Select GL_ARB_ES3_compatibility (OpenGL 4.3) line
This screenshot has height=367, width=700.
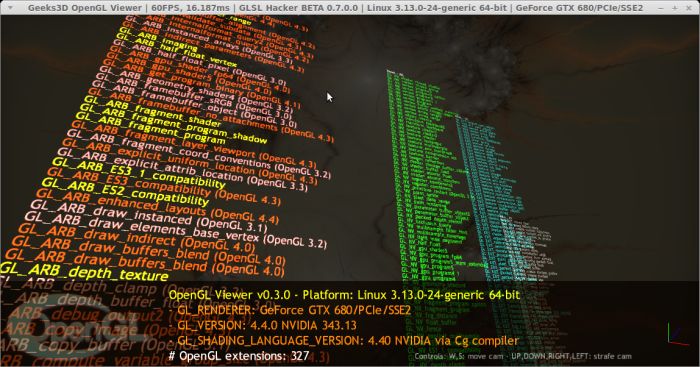165,186
